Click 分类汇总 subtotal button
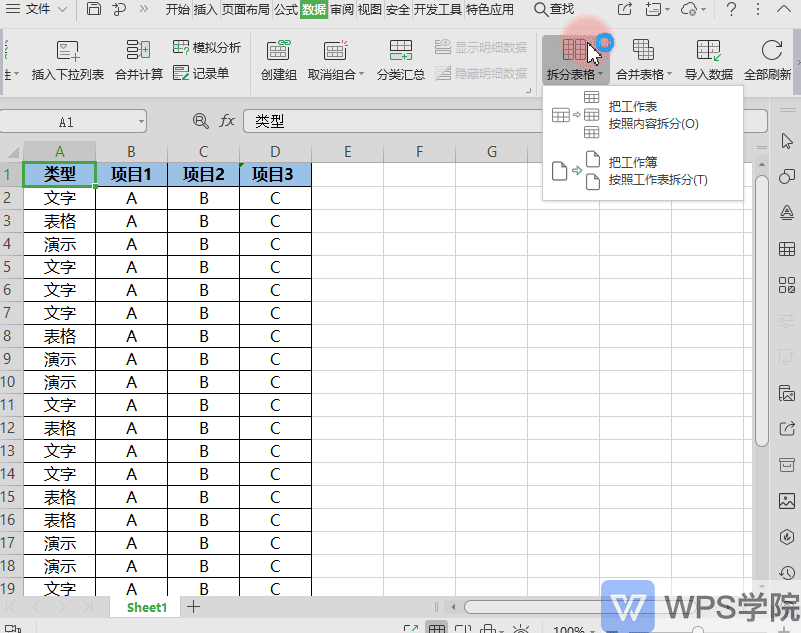The image size is (801, 633). [400, 60]
